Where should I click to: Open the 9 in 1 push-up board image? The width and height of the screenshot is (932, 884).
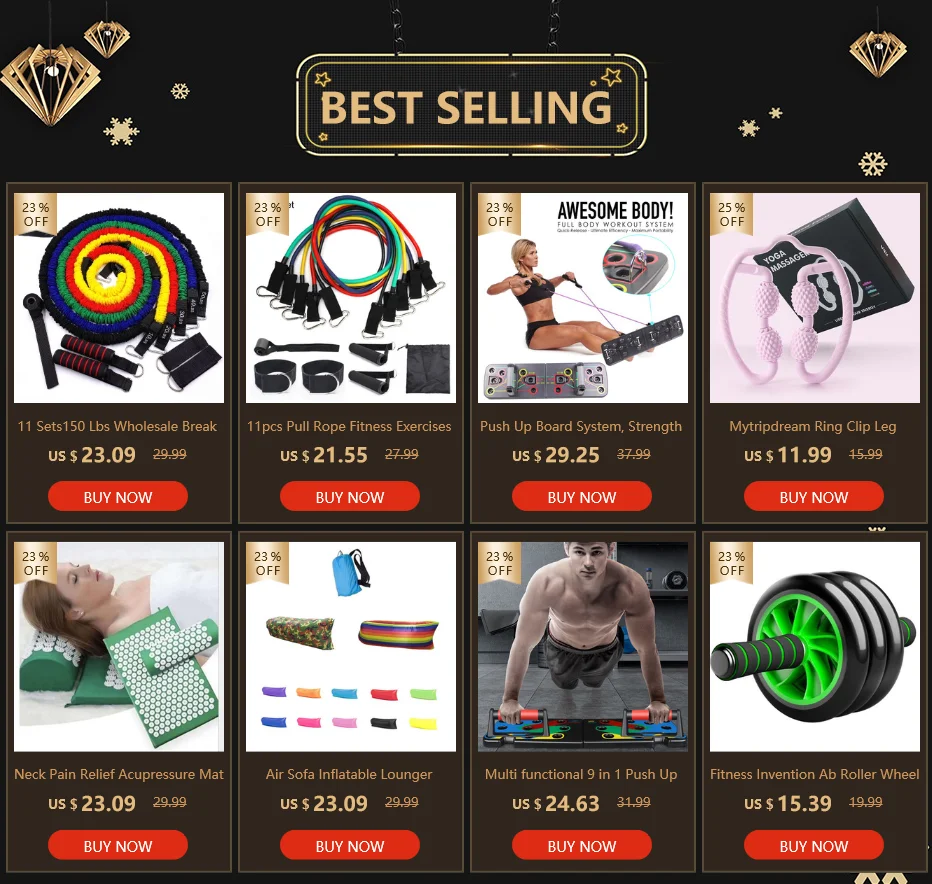tap(582, 647)
